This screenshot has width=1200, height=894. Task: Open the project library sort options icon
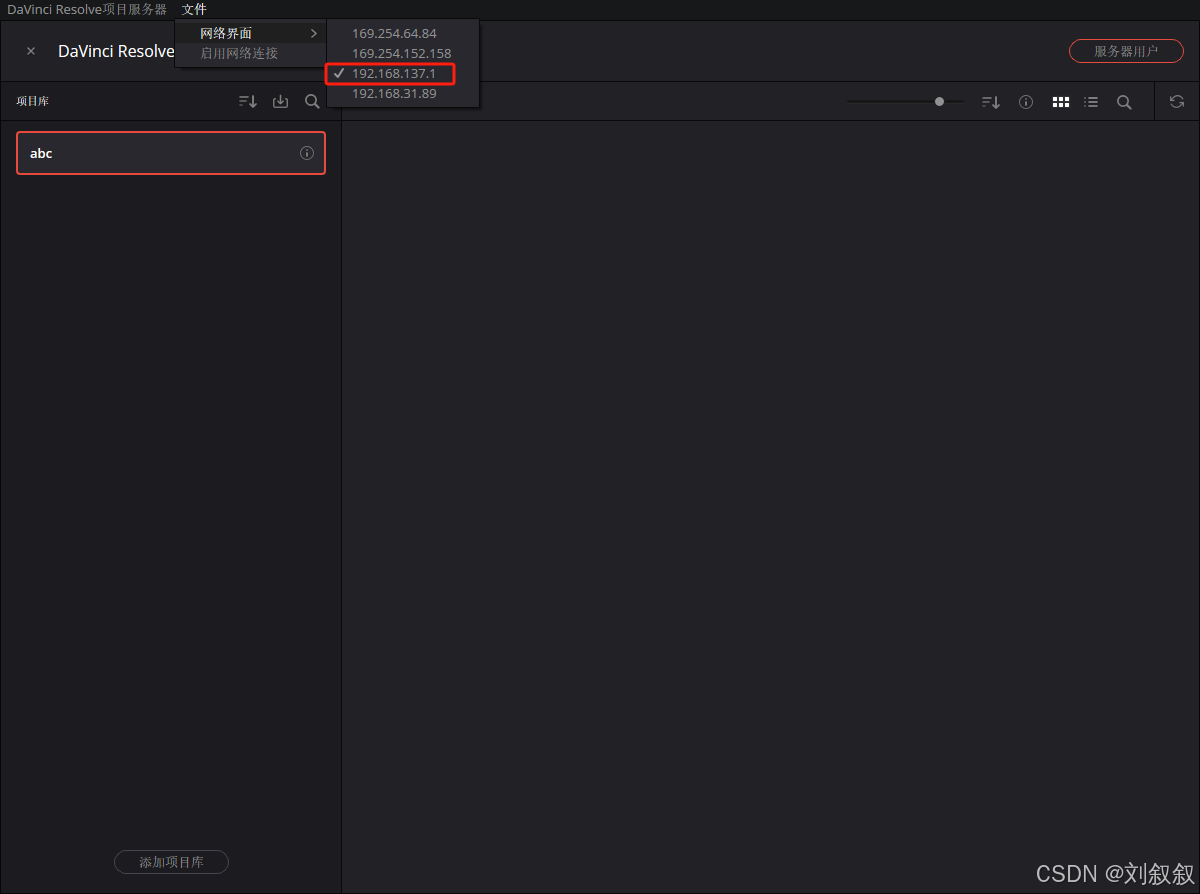pyautogui.click(x=246, y=101)
